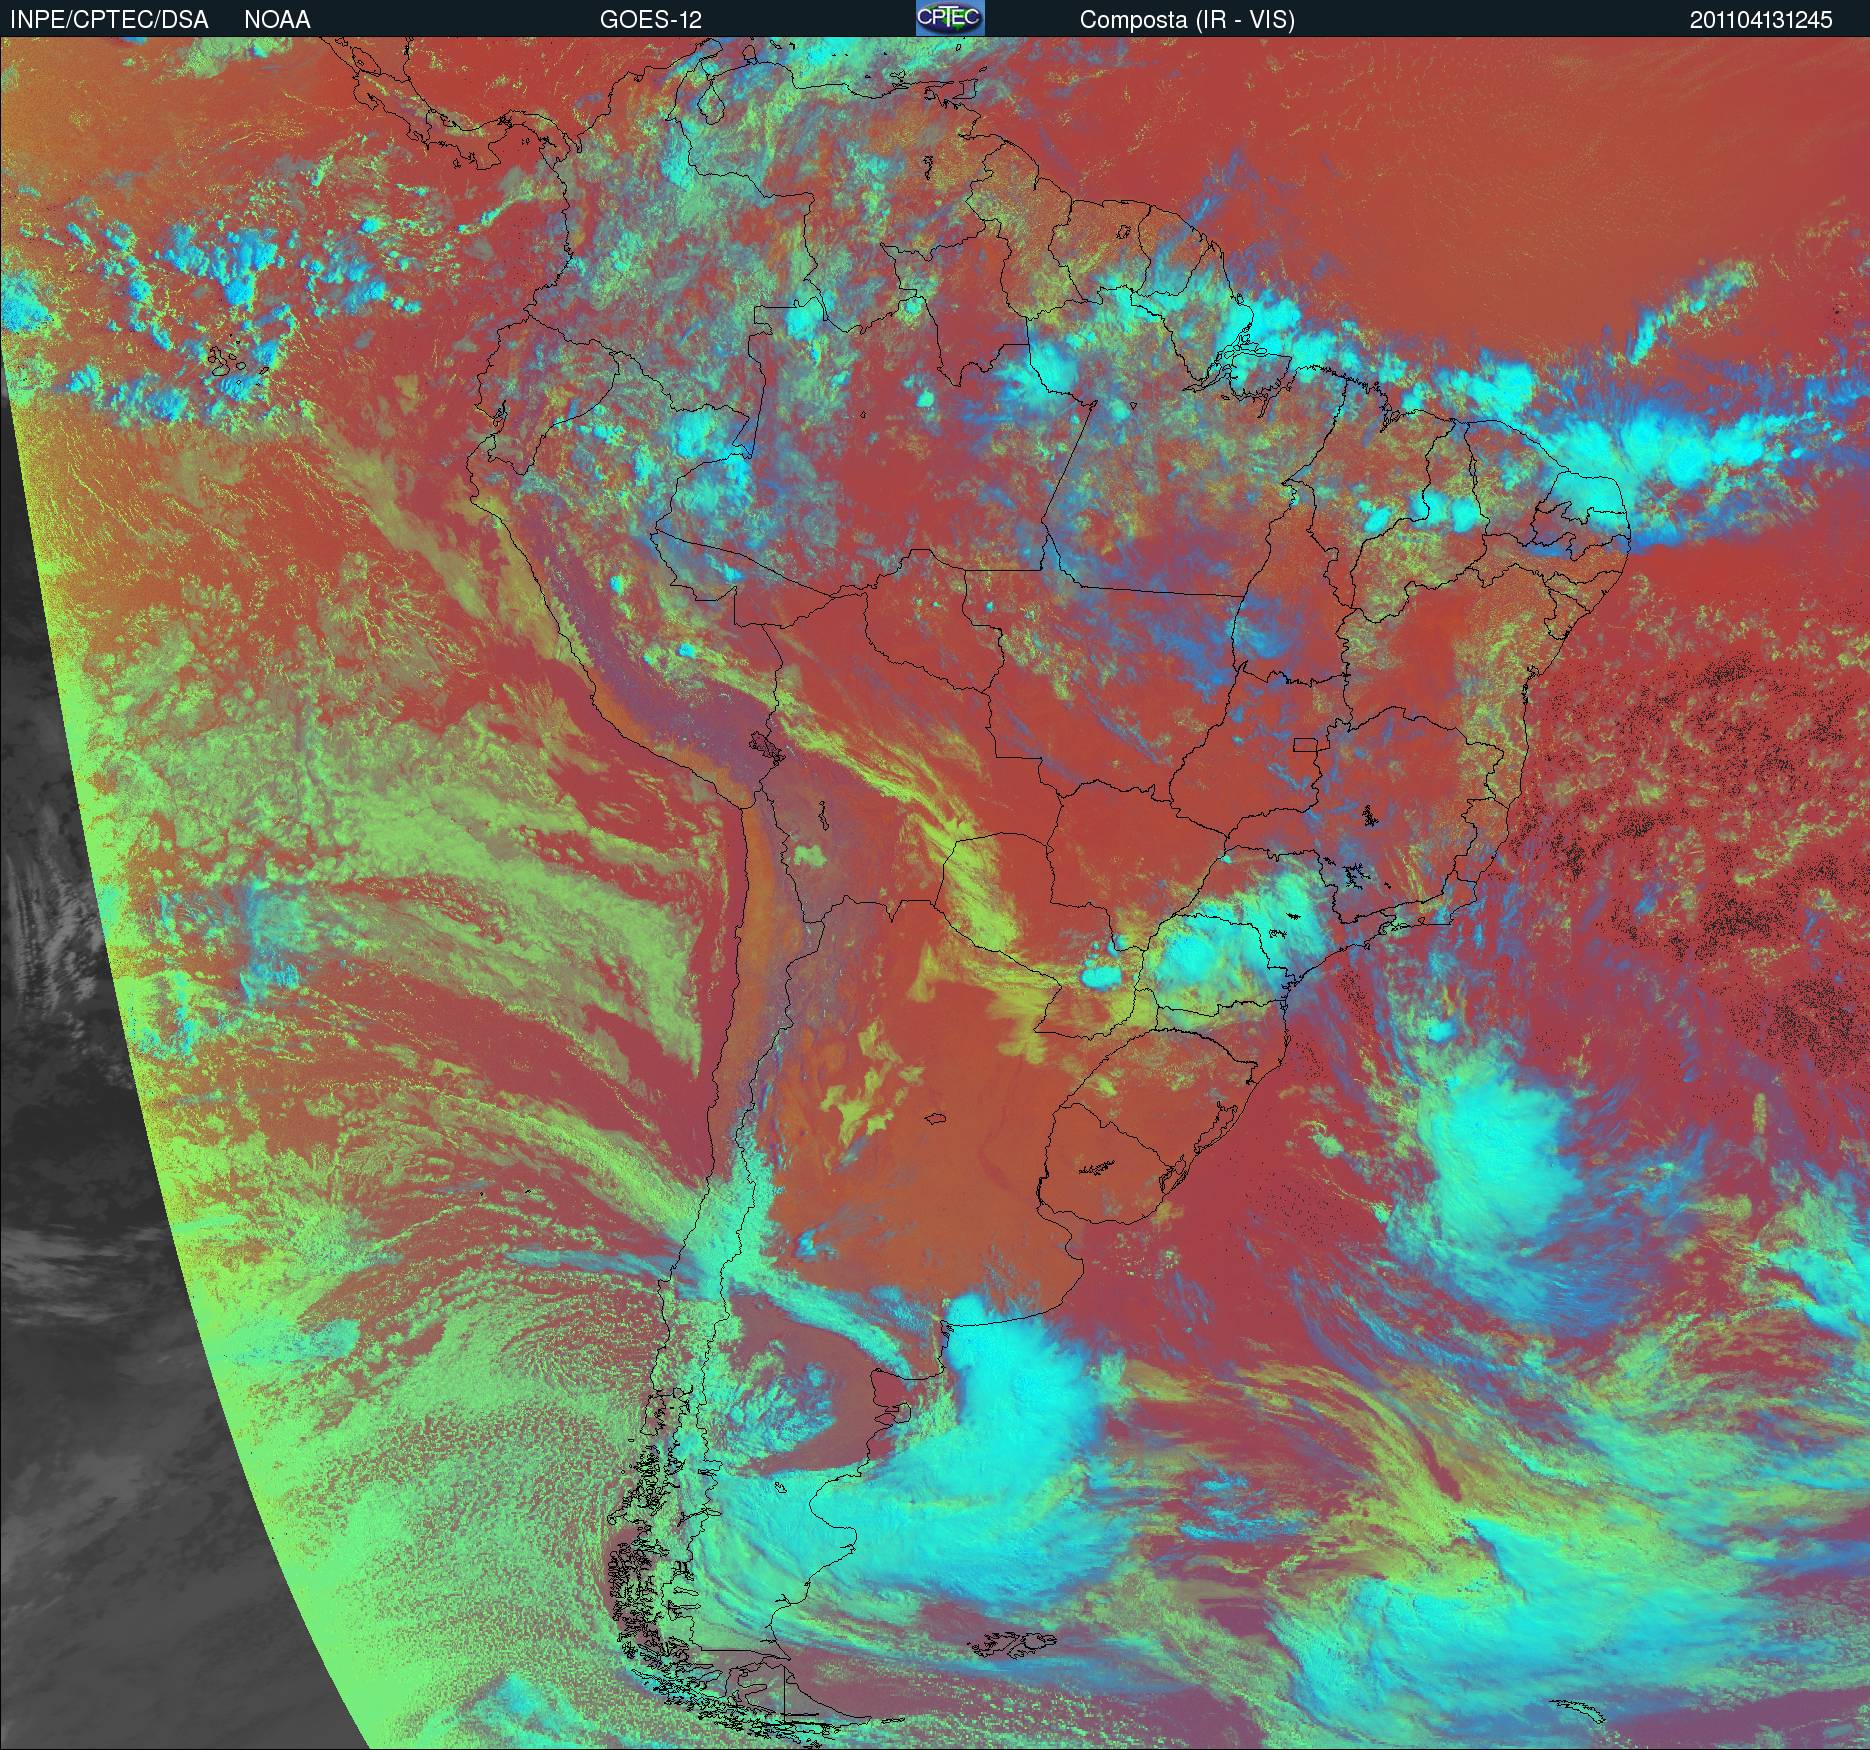
Task: Click the INPE/CPTEC/DSA label
Action: [x=109, y=19]
